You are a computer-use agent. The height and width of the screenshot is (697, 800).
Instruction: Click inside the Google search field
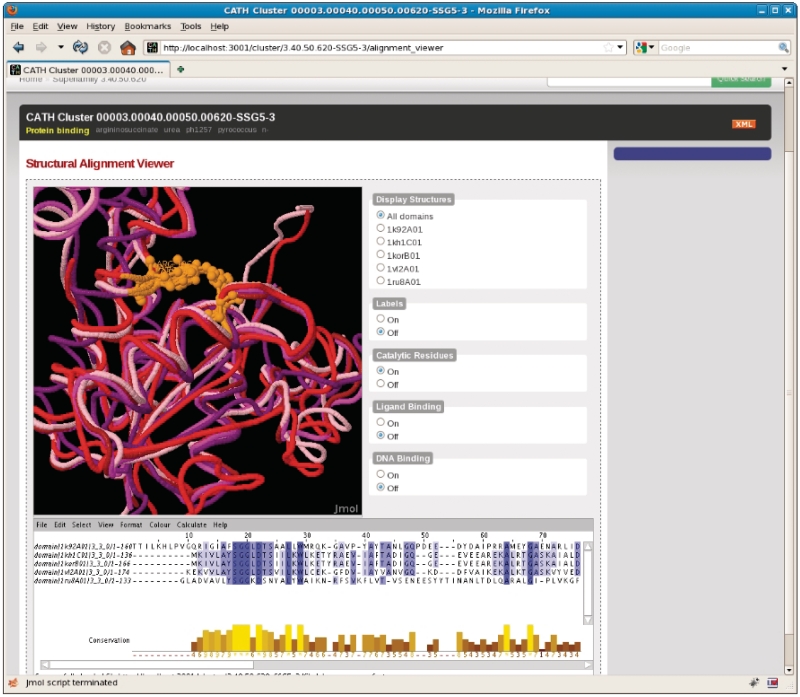717,47
